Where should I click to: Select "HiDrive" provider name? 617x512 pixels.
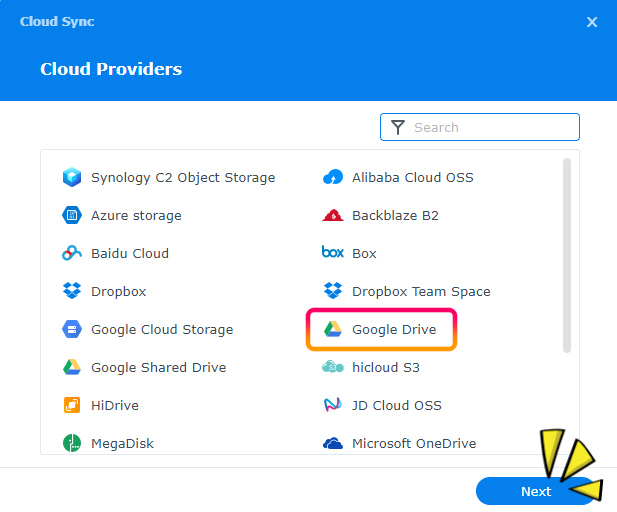coord(115,405)
